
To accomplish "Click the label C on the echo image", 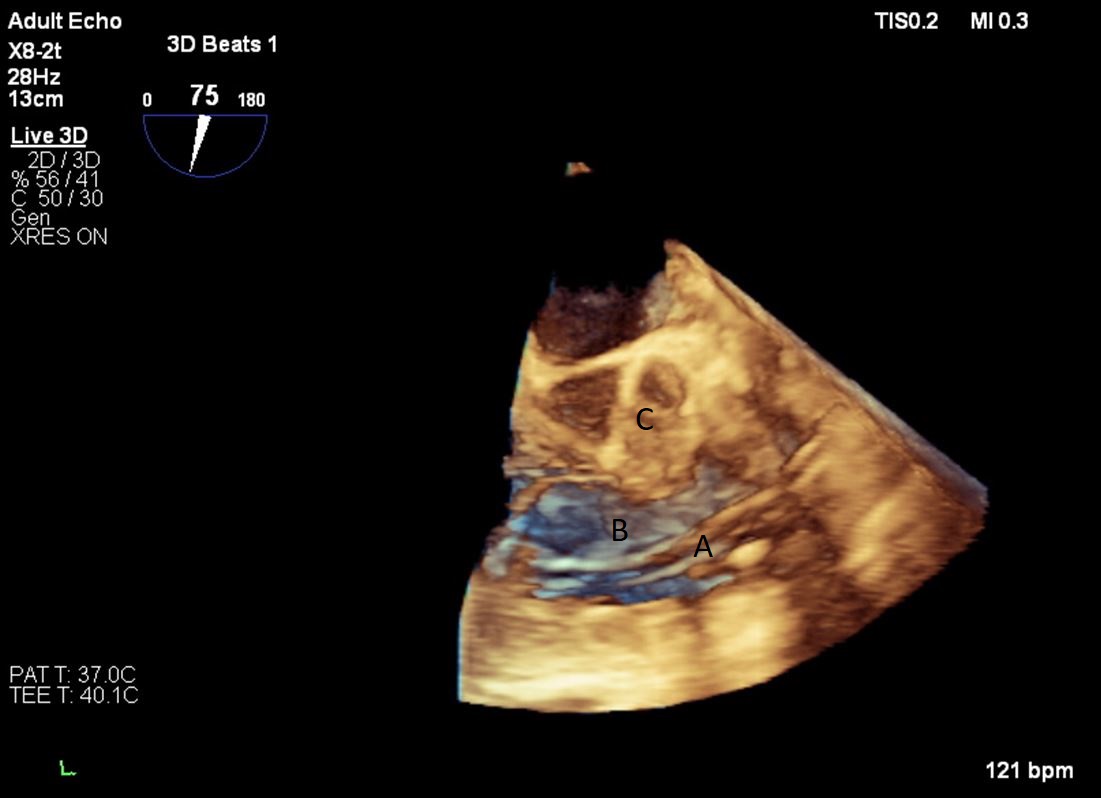I will [x=645, y=420].
